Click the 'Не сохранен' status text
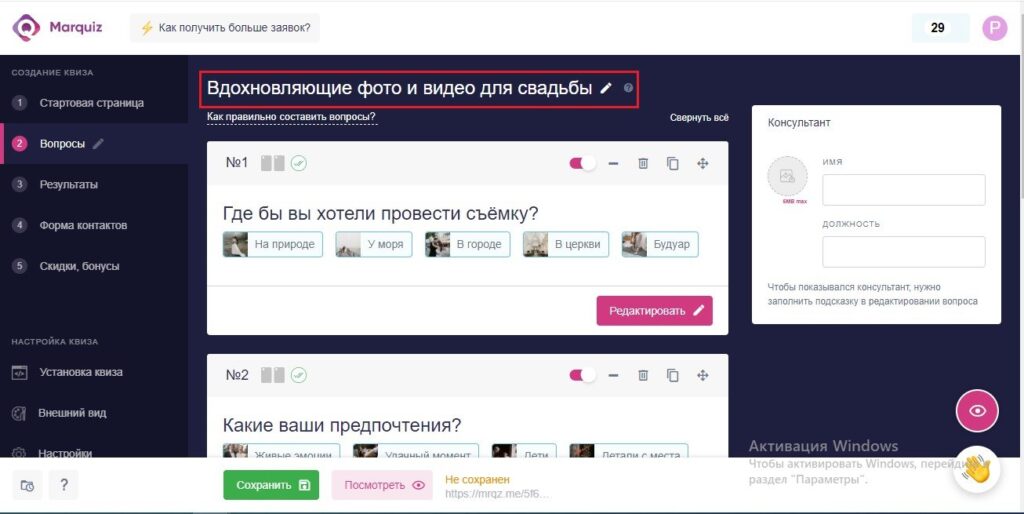Viewport: 1024px width, 514px height. (x=477, y=479)
